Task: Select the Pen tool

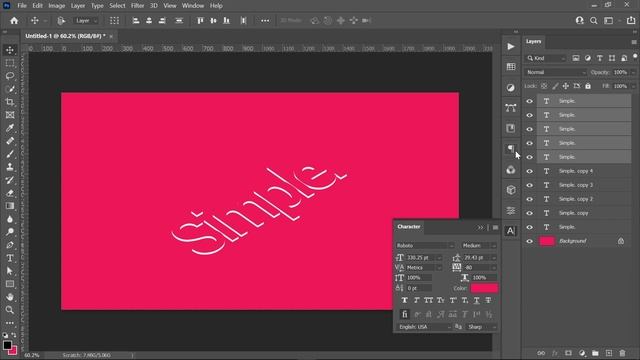Action: pos(10,245)
